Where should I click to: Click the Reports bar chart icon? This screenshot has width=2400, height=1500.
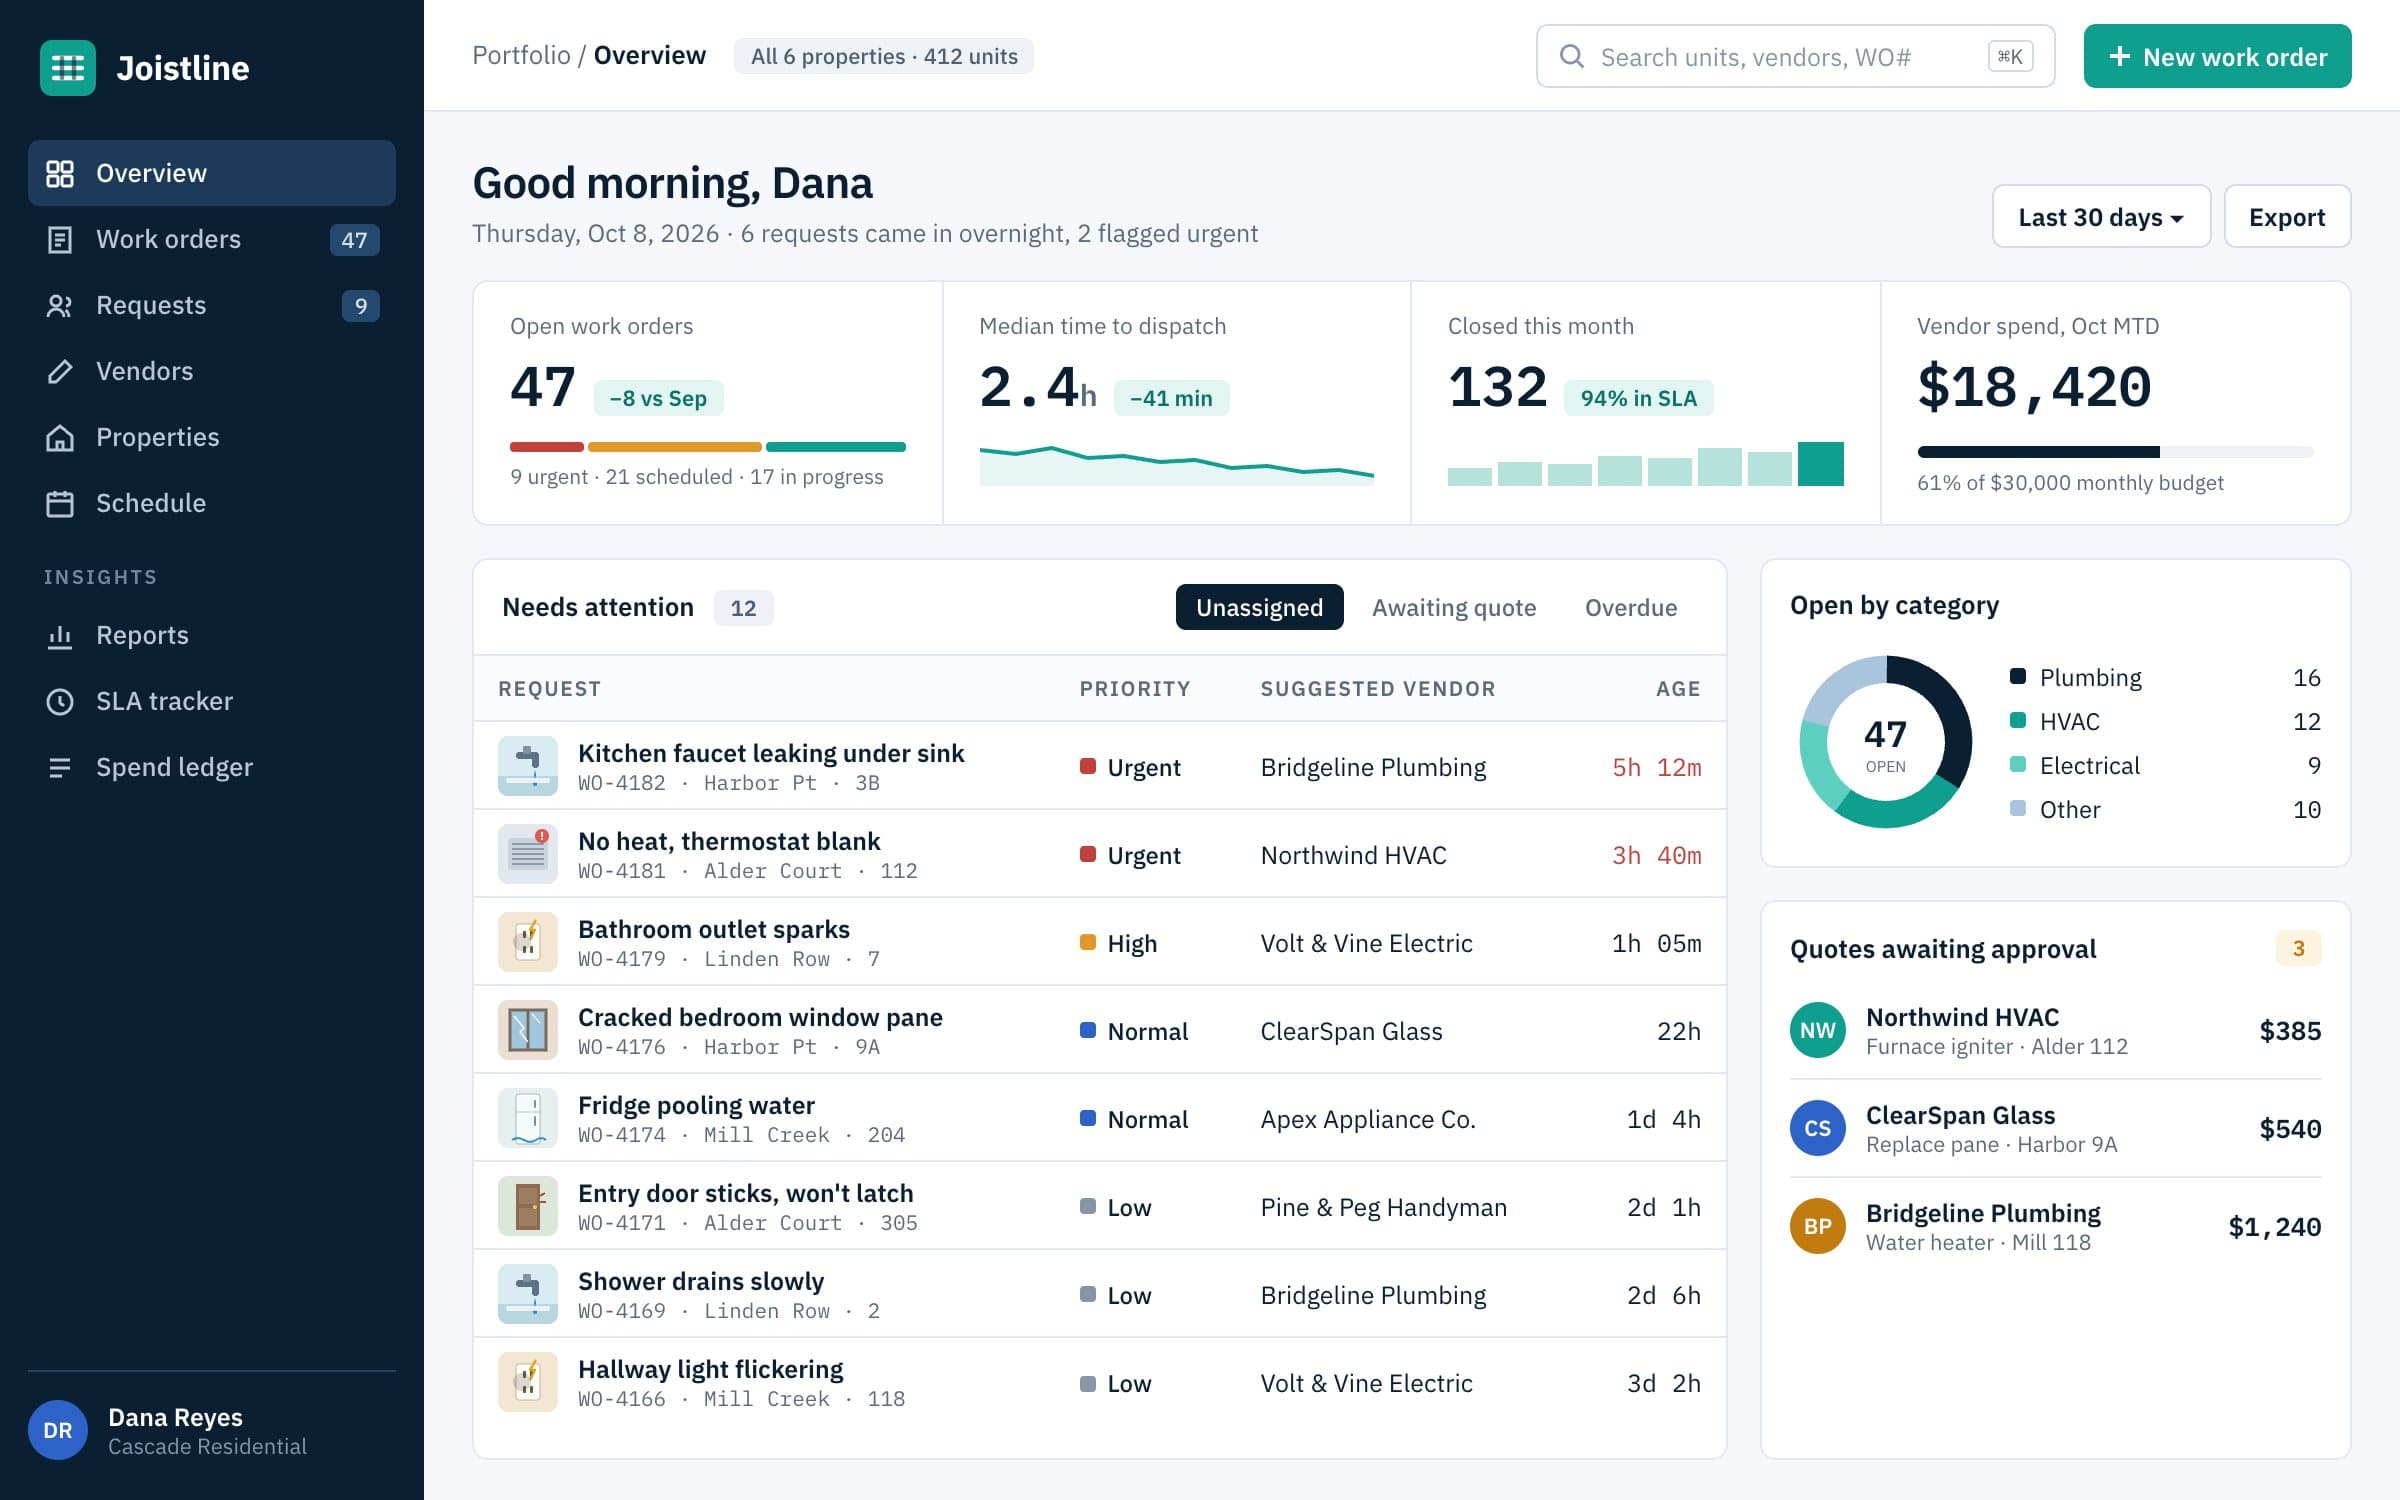60,635
